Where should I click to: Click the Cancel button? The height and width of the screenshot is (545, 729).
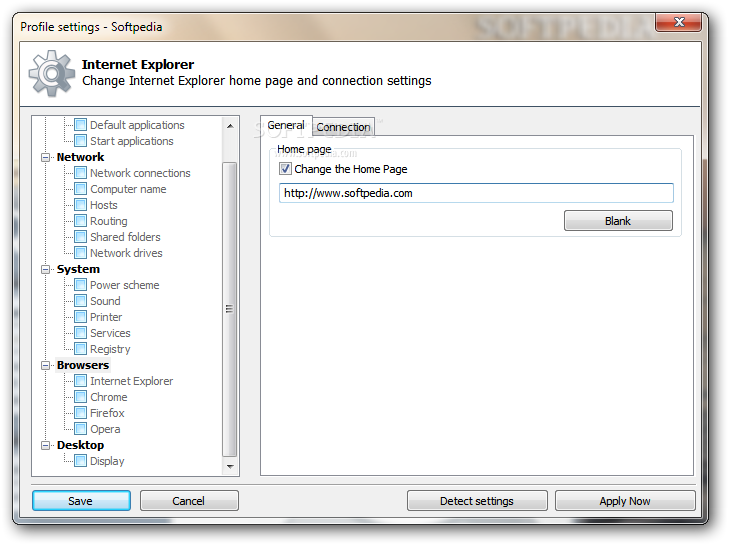point(189,501)
